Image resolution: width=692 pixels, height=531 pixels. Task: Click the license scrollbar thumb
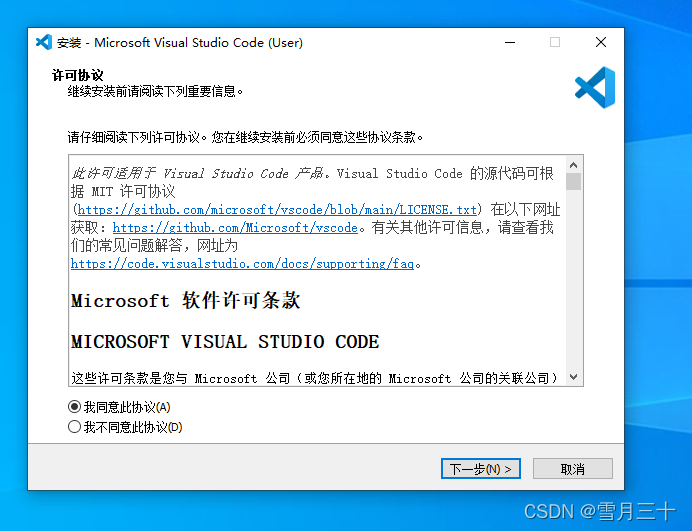point(573,181)
